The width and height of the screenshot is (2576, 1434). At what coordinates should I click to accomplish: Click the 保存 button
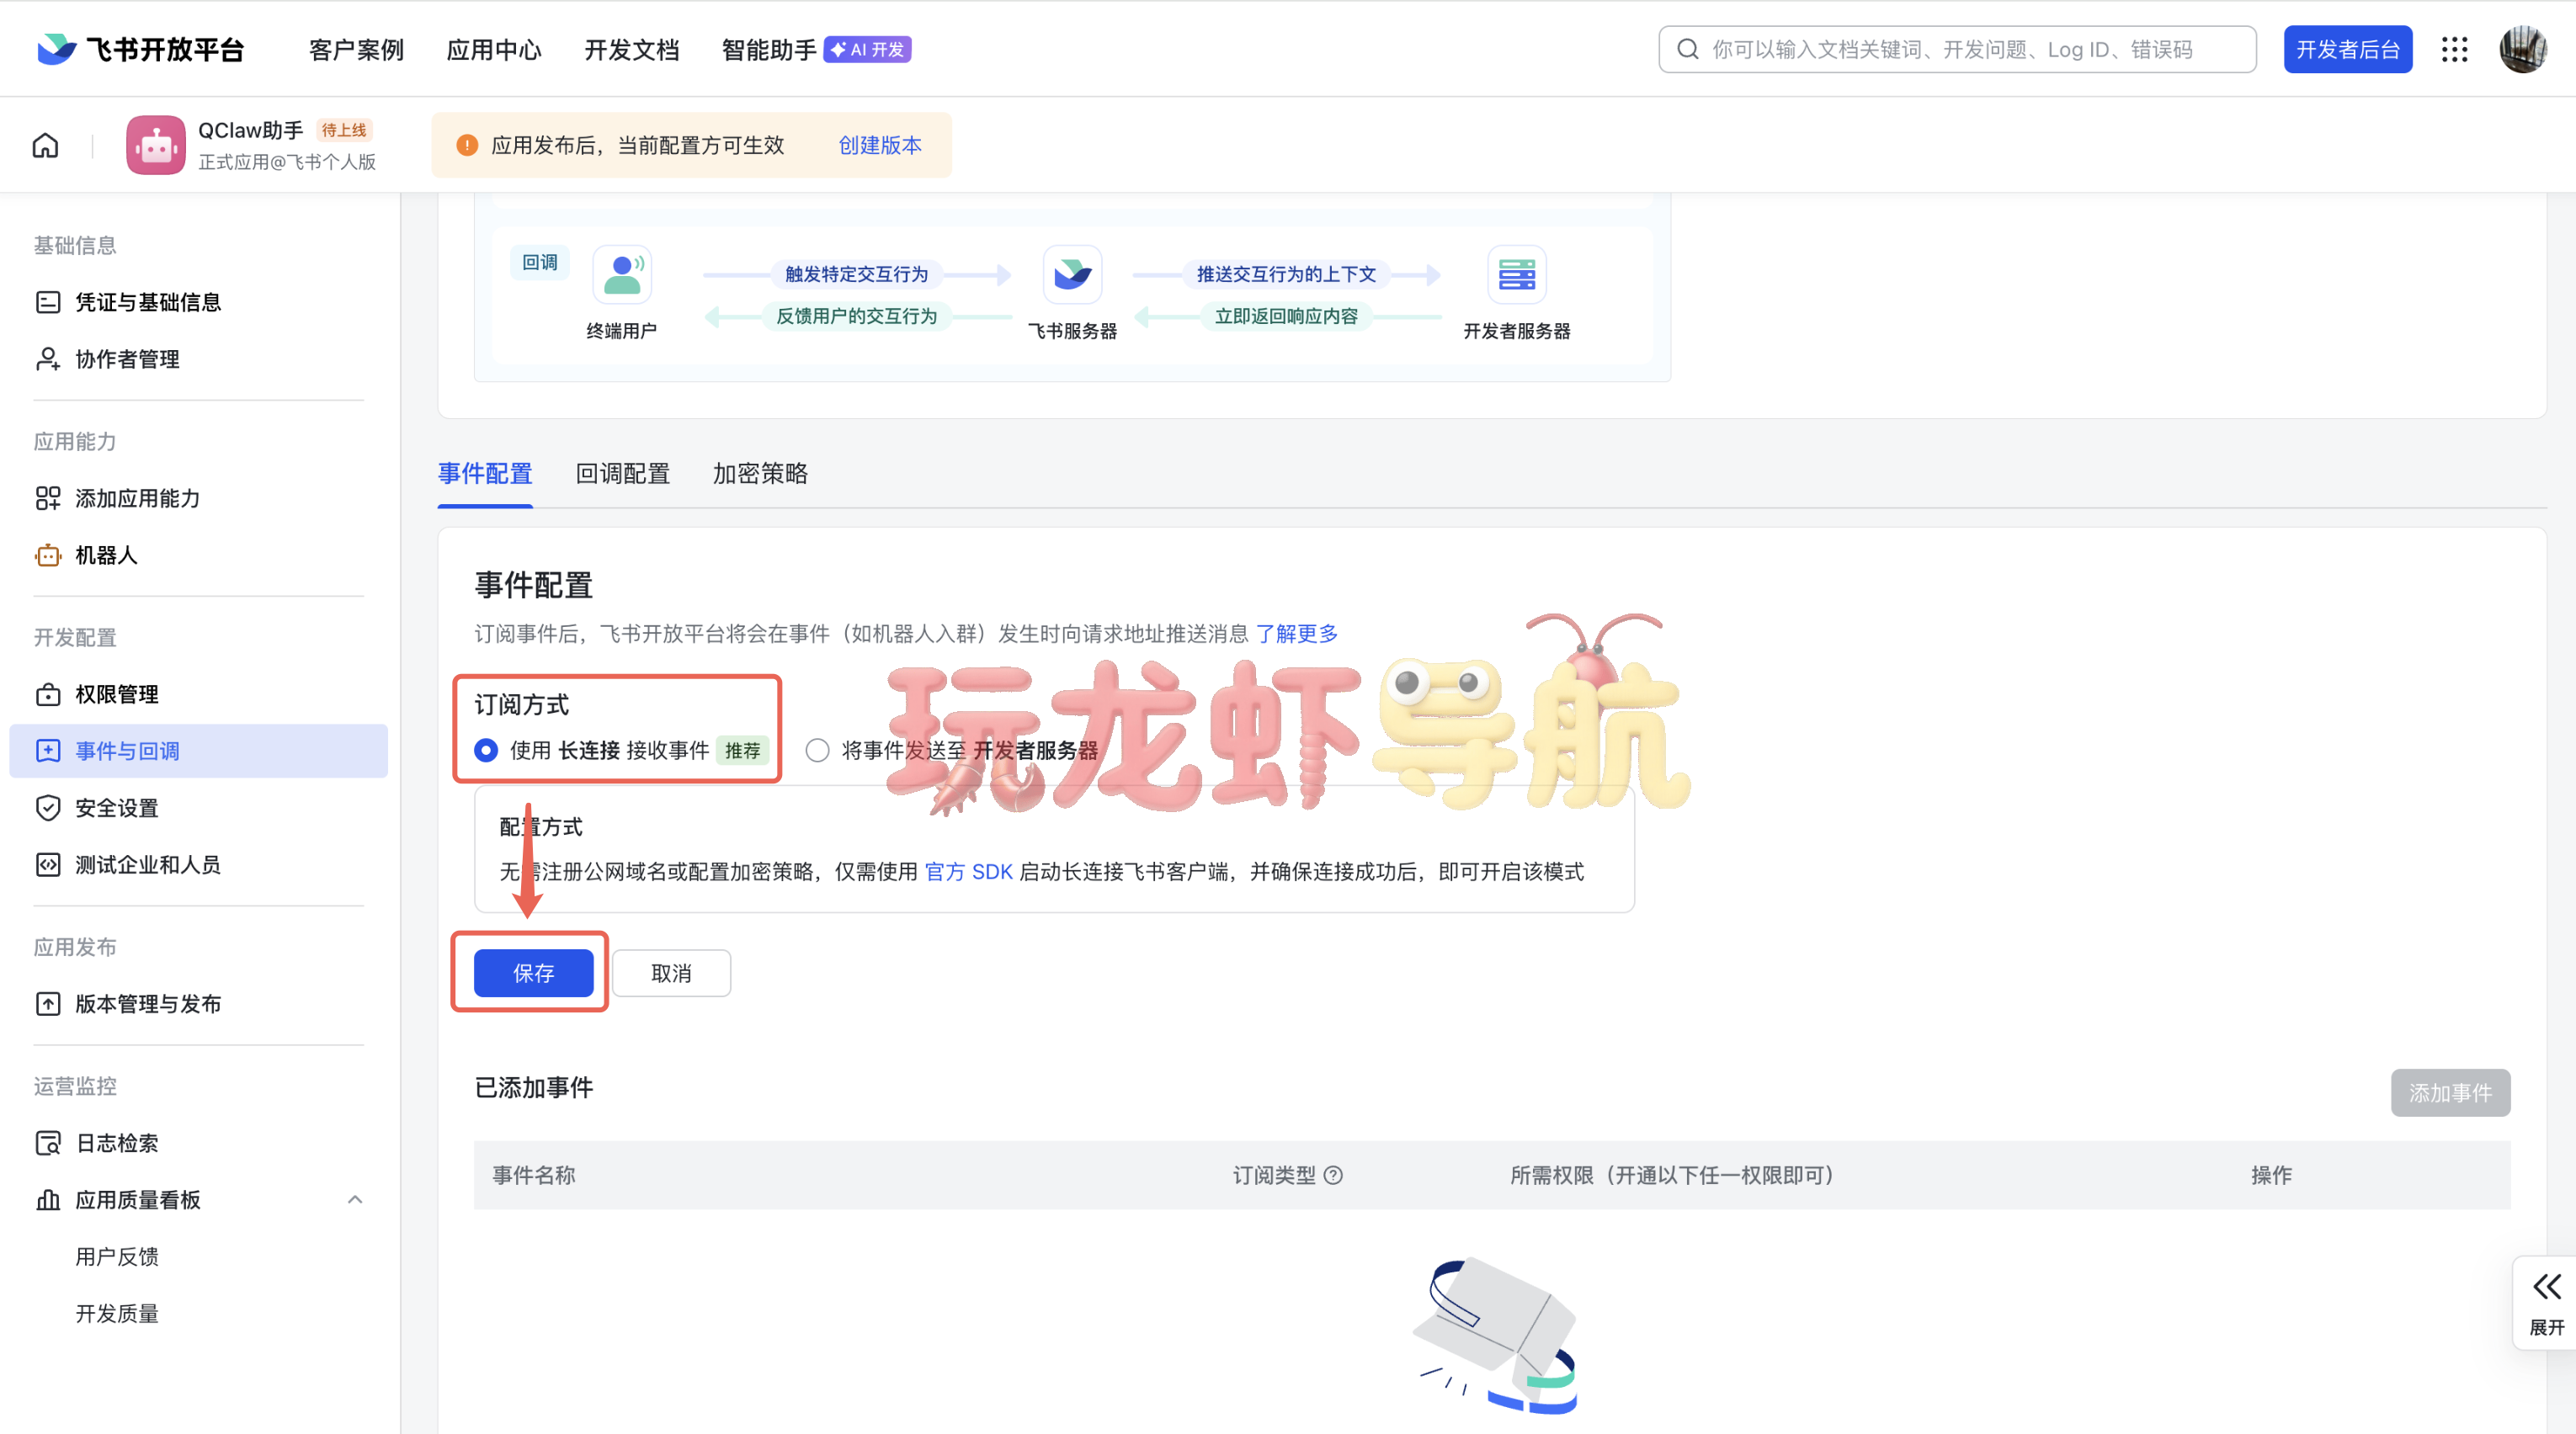(534, 974)
